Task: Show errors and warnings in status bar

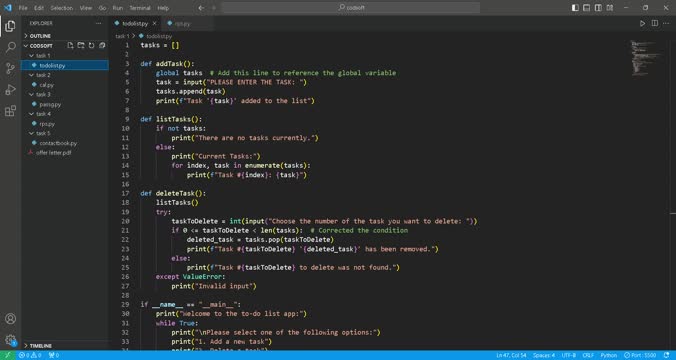Action: pyautogui.click(x=30, y=355)
